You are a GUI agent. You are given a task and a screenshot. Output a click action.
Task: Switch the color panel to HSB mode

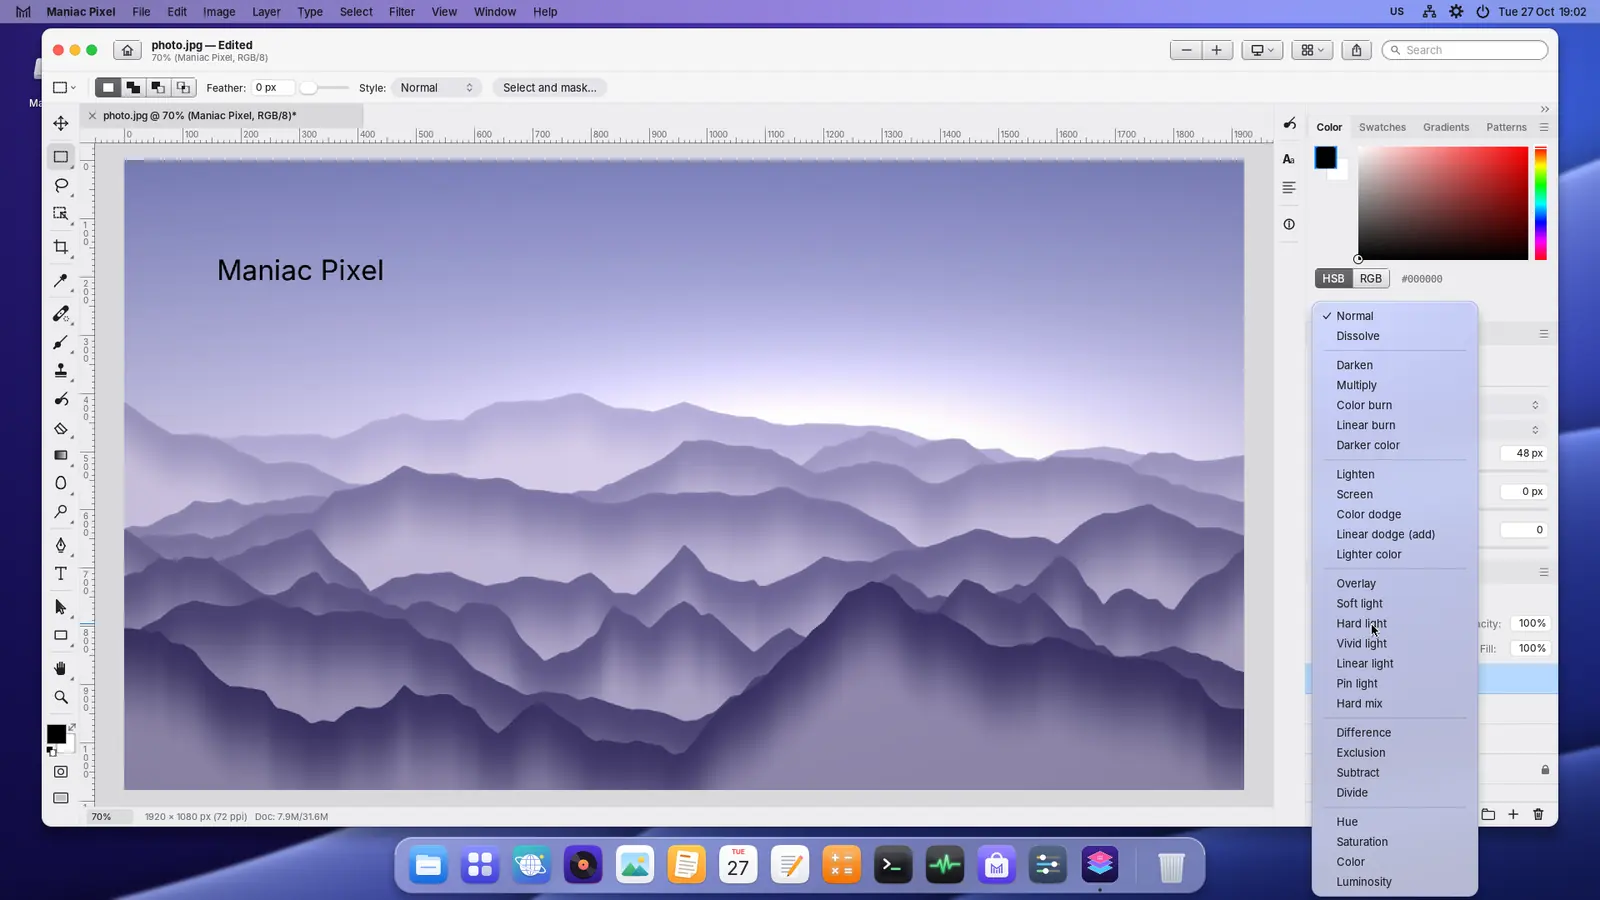tap(1333, 279)
